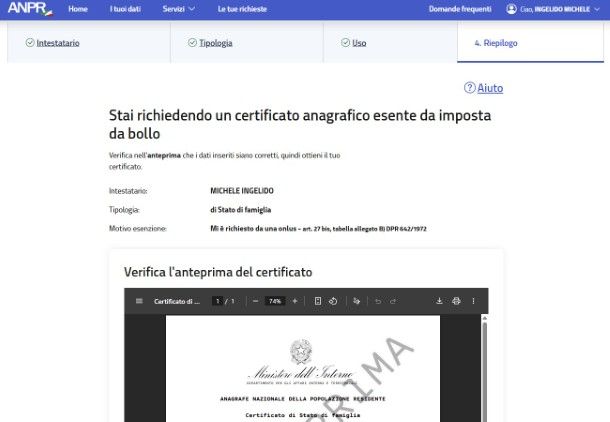
Task: Click the PDF redo icon
Action: pyautogui.click(x=393, y=301)
